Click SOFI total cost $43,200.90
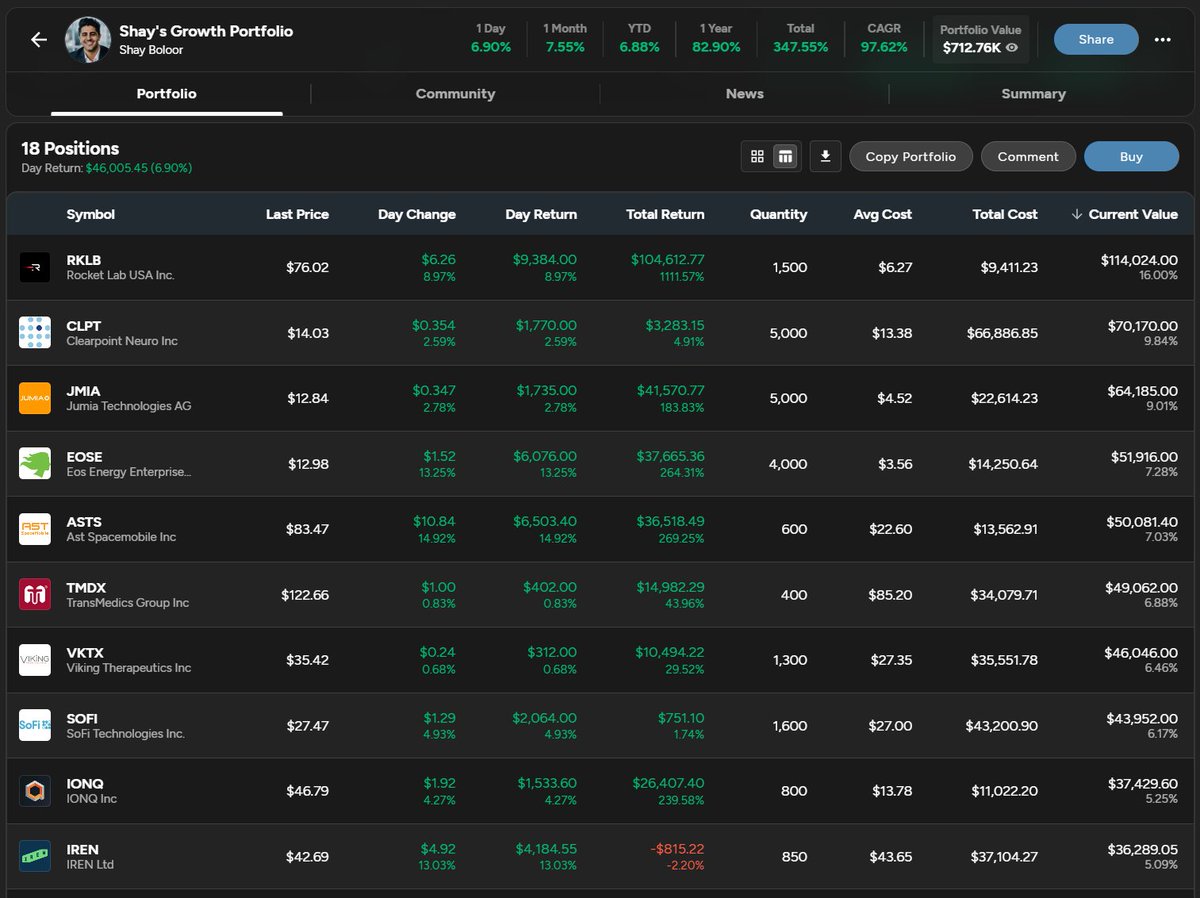Image resolution: width=1200 pixels, height=898 pixels. [1002, 726]
